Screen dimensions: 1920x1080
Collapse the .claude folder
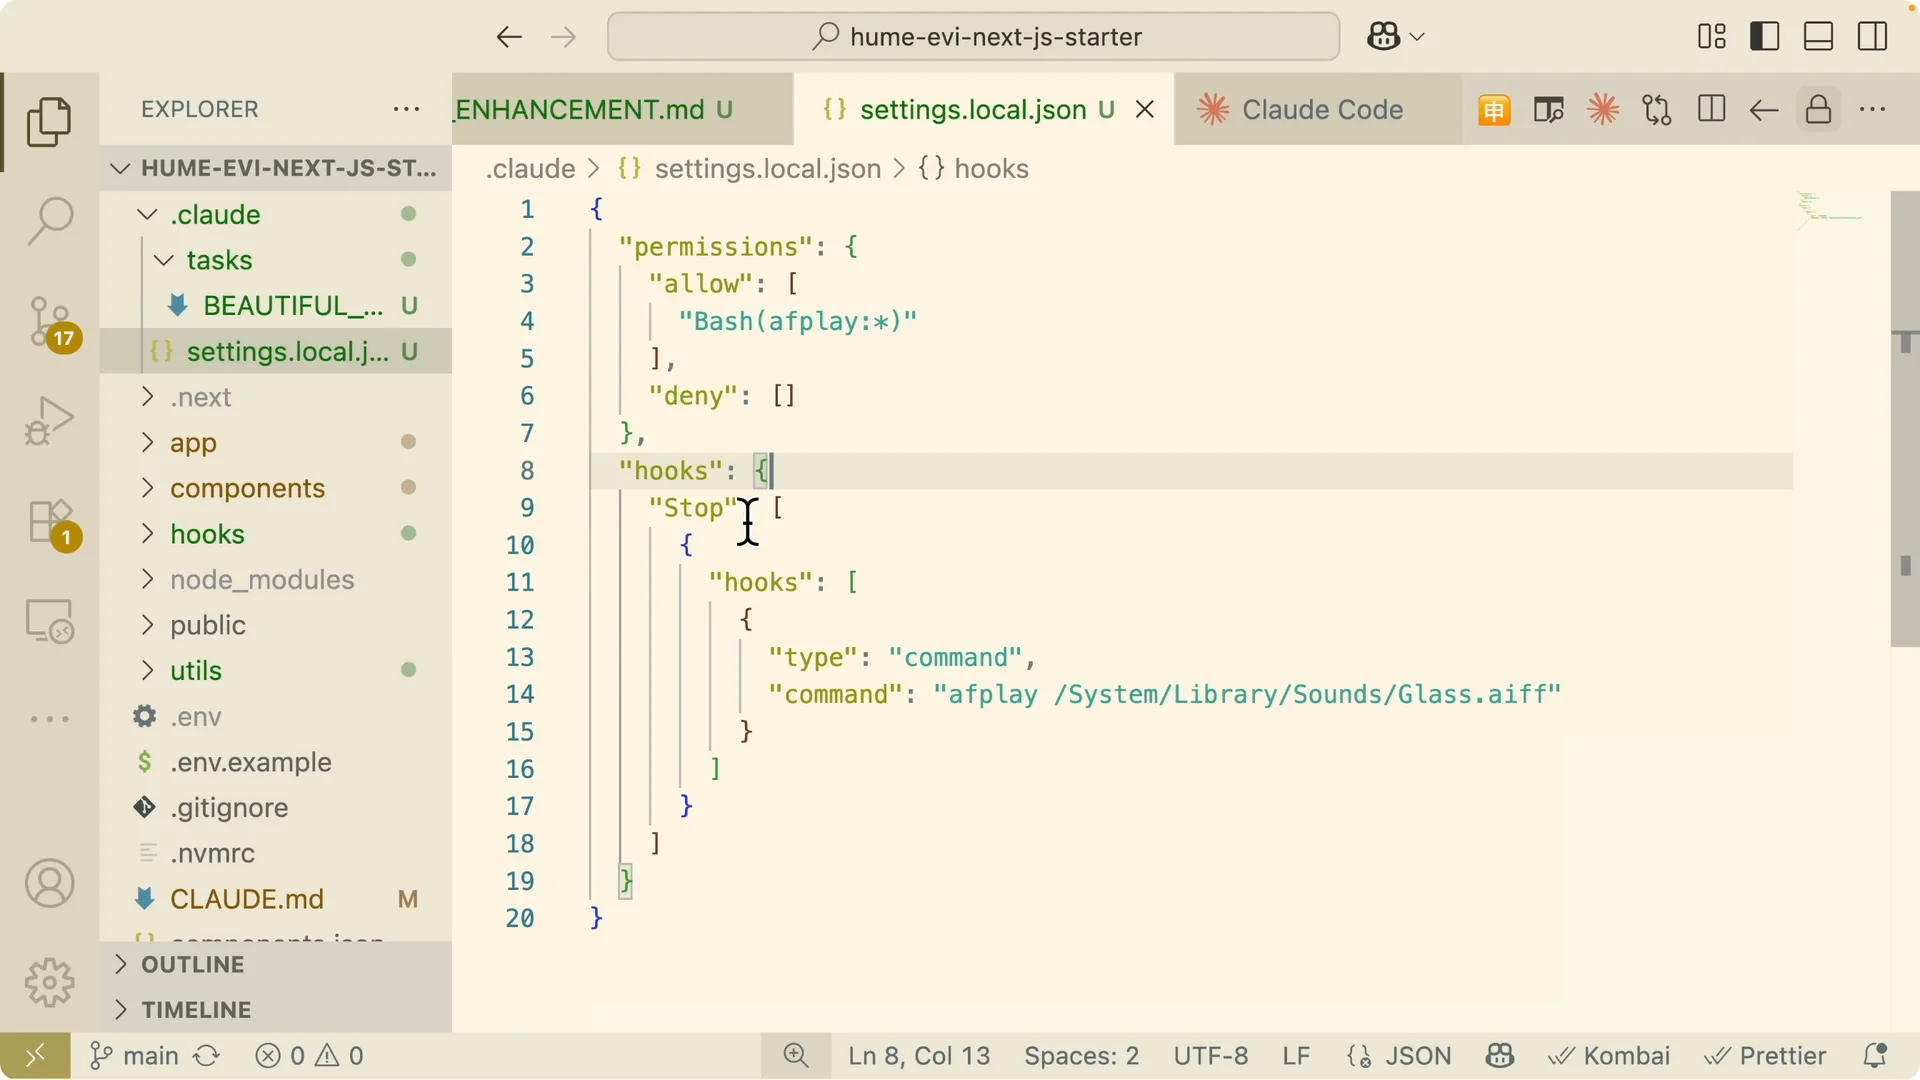(276, 214)
